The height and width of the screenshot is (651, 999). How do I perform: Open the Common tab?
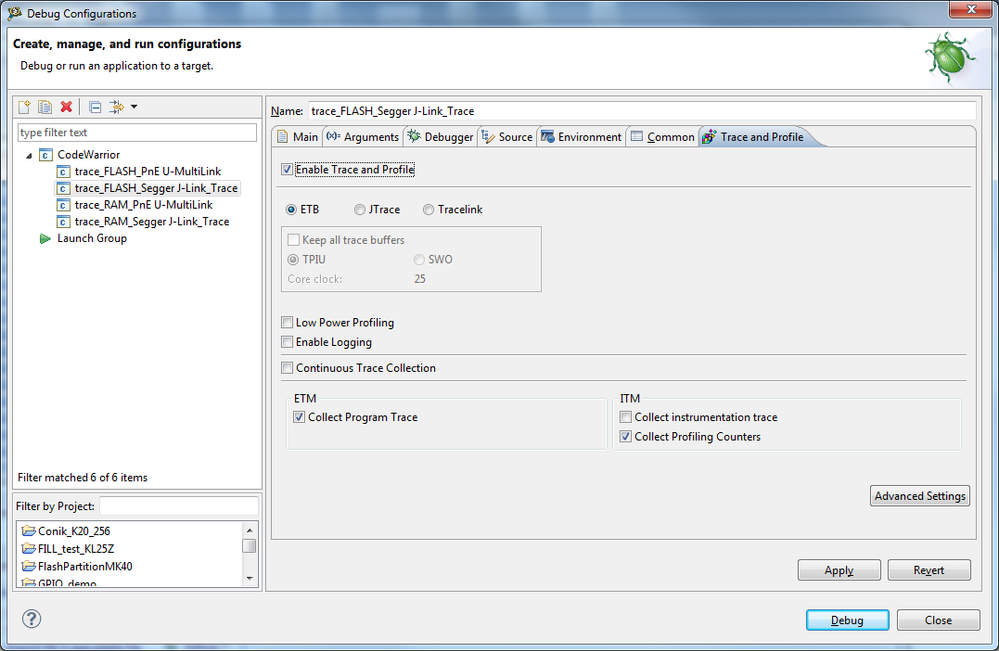coord(663,137)
